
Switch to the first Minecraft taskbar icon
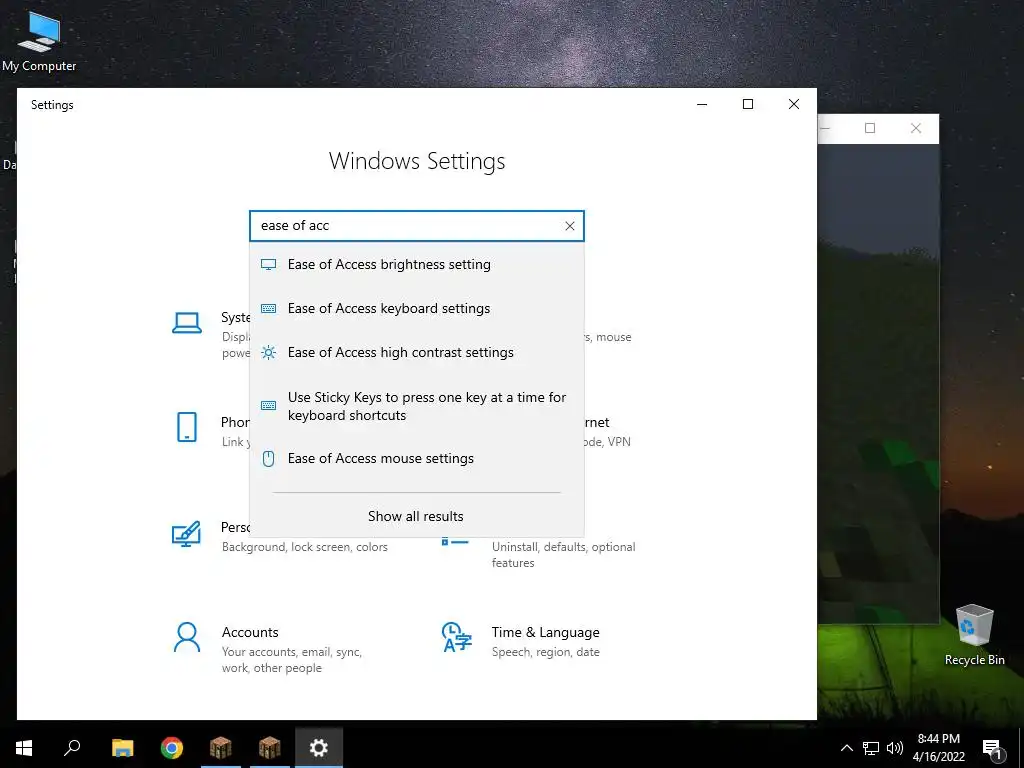221,748
